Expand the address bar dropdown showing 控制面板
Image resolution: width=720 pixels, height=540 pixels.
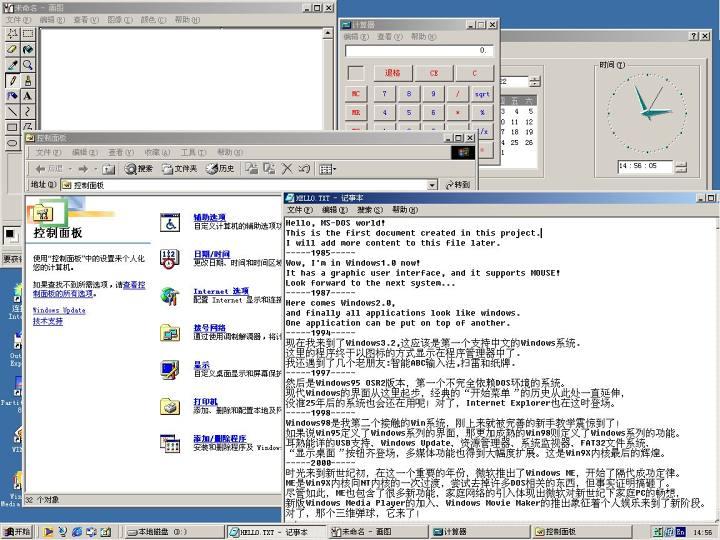click(x=432, y=185)
